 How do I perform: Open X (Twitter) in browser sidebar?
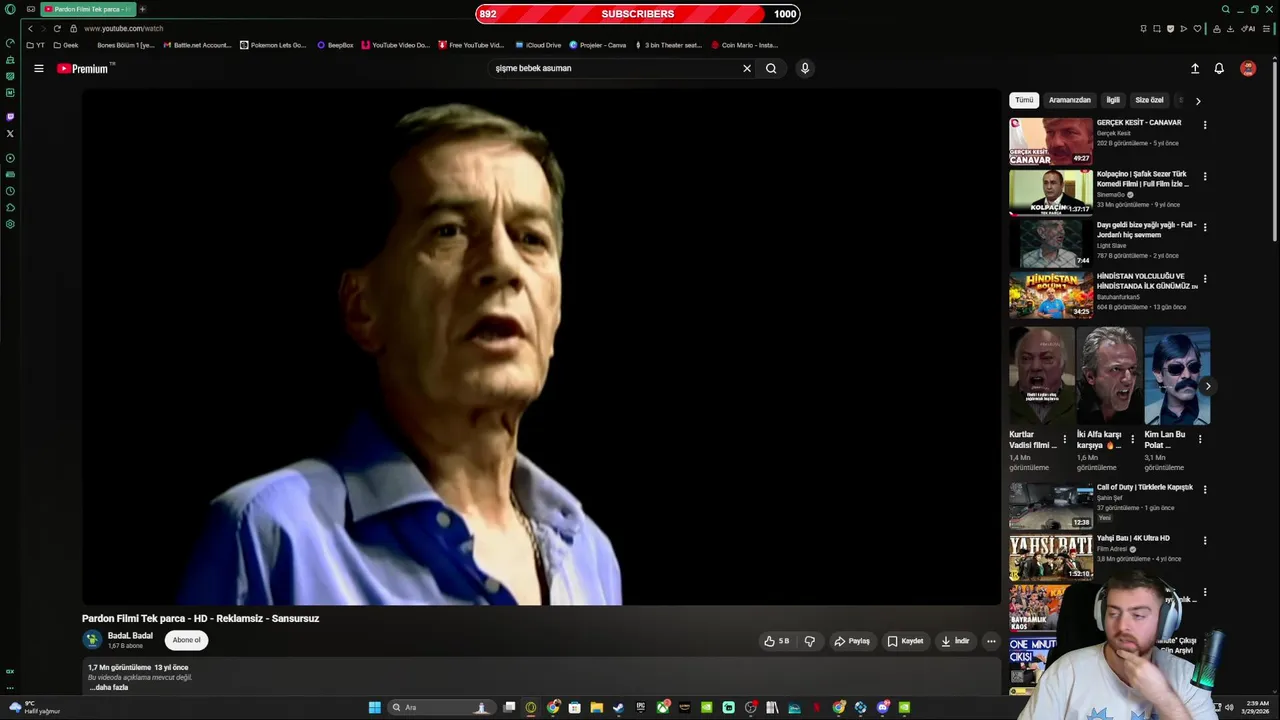10,133
